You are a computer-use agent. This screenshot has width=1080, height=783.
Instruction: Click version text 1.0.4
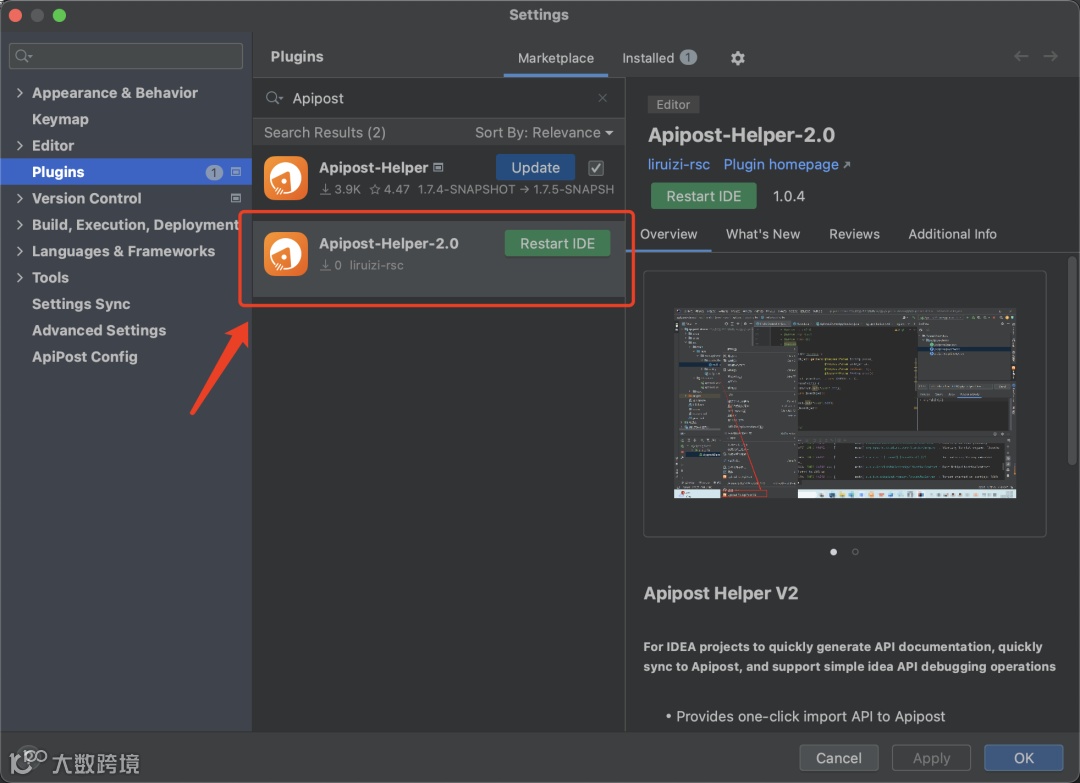point(789,196)
